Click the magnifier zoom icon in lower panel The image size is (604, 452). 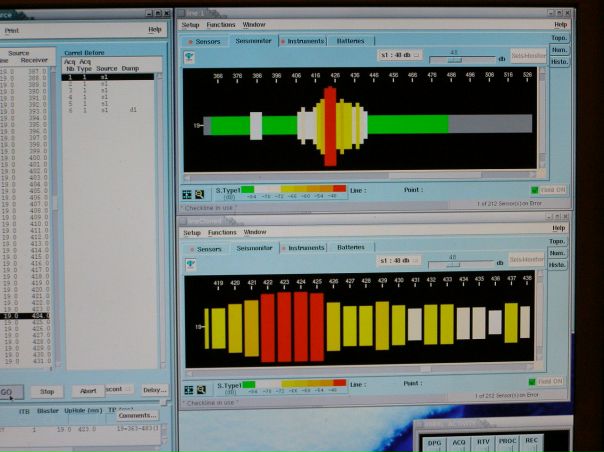199,386
